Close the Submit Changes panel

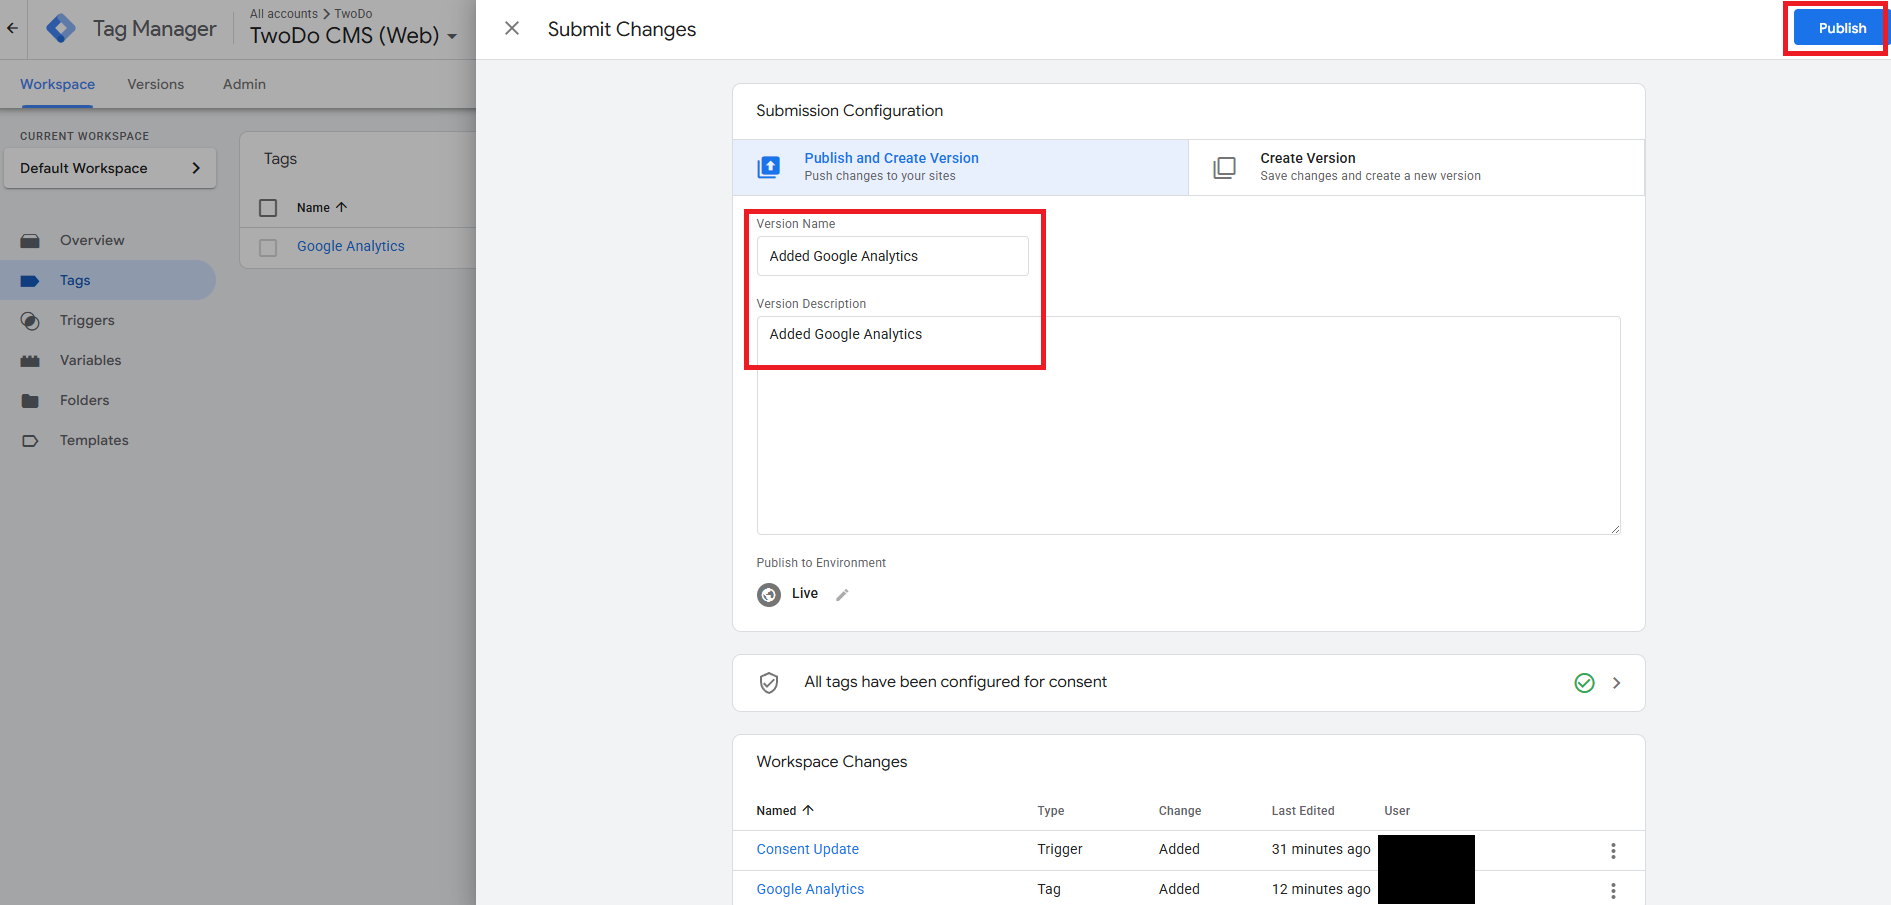[512, 29]
